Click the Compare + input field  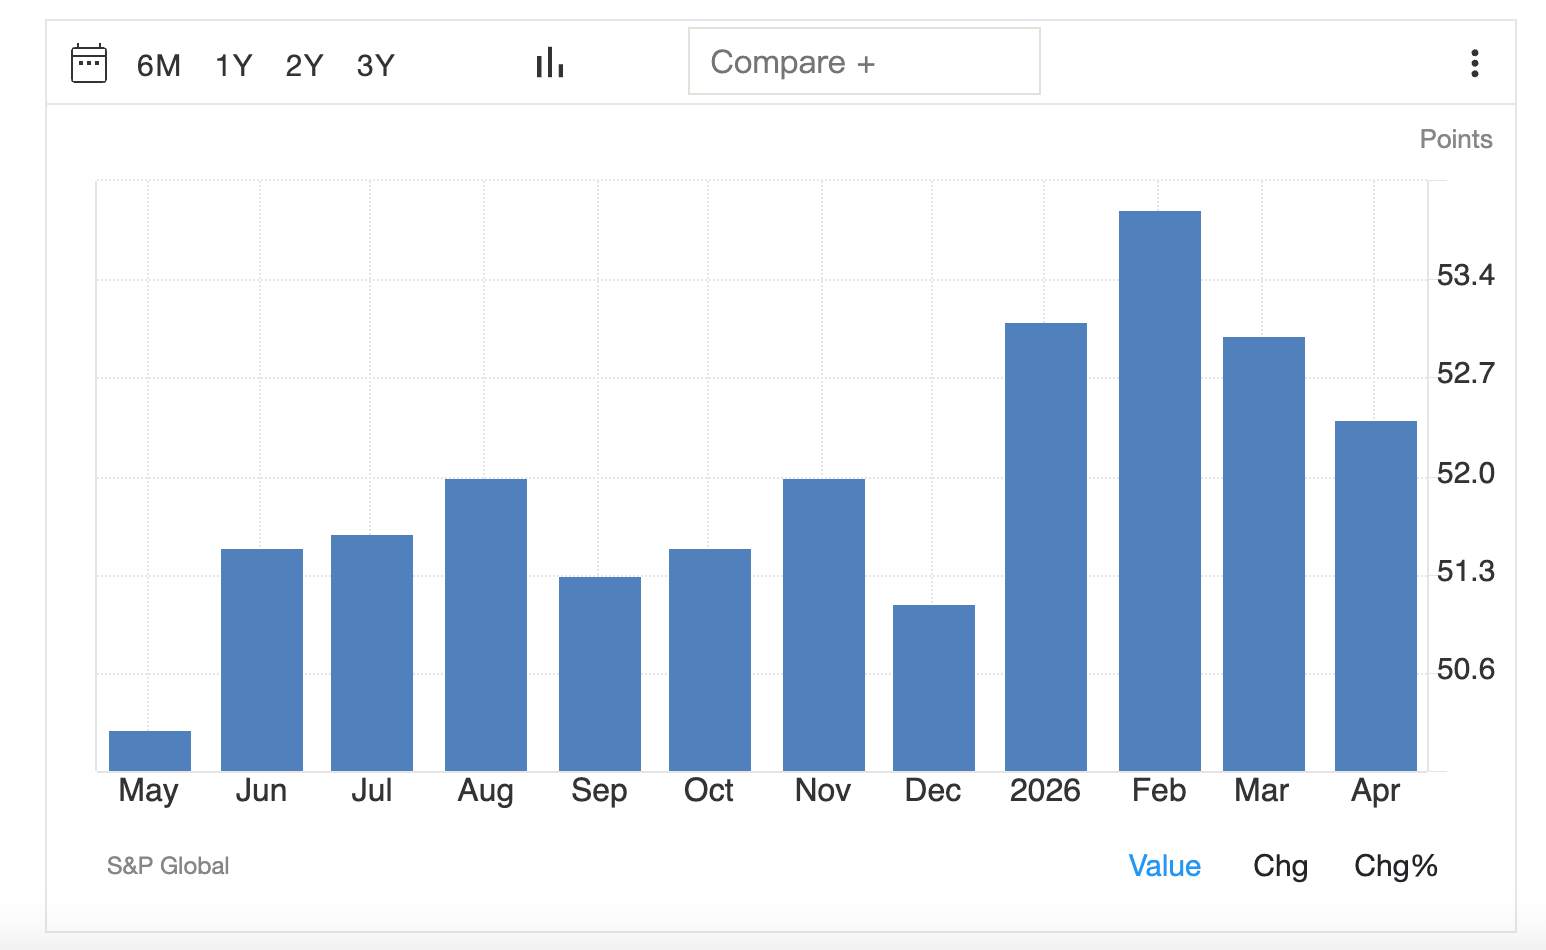tap(864, 62)
